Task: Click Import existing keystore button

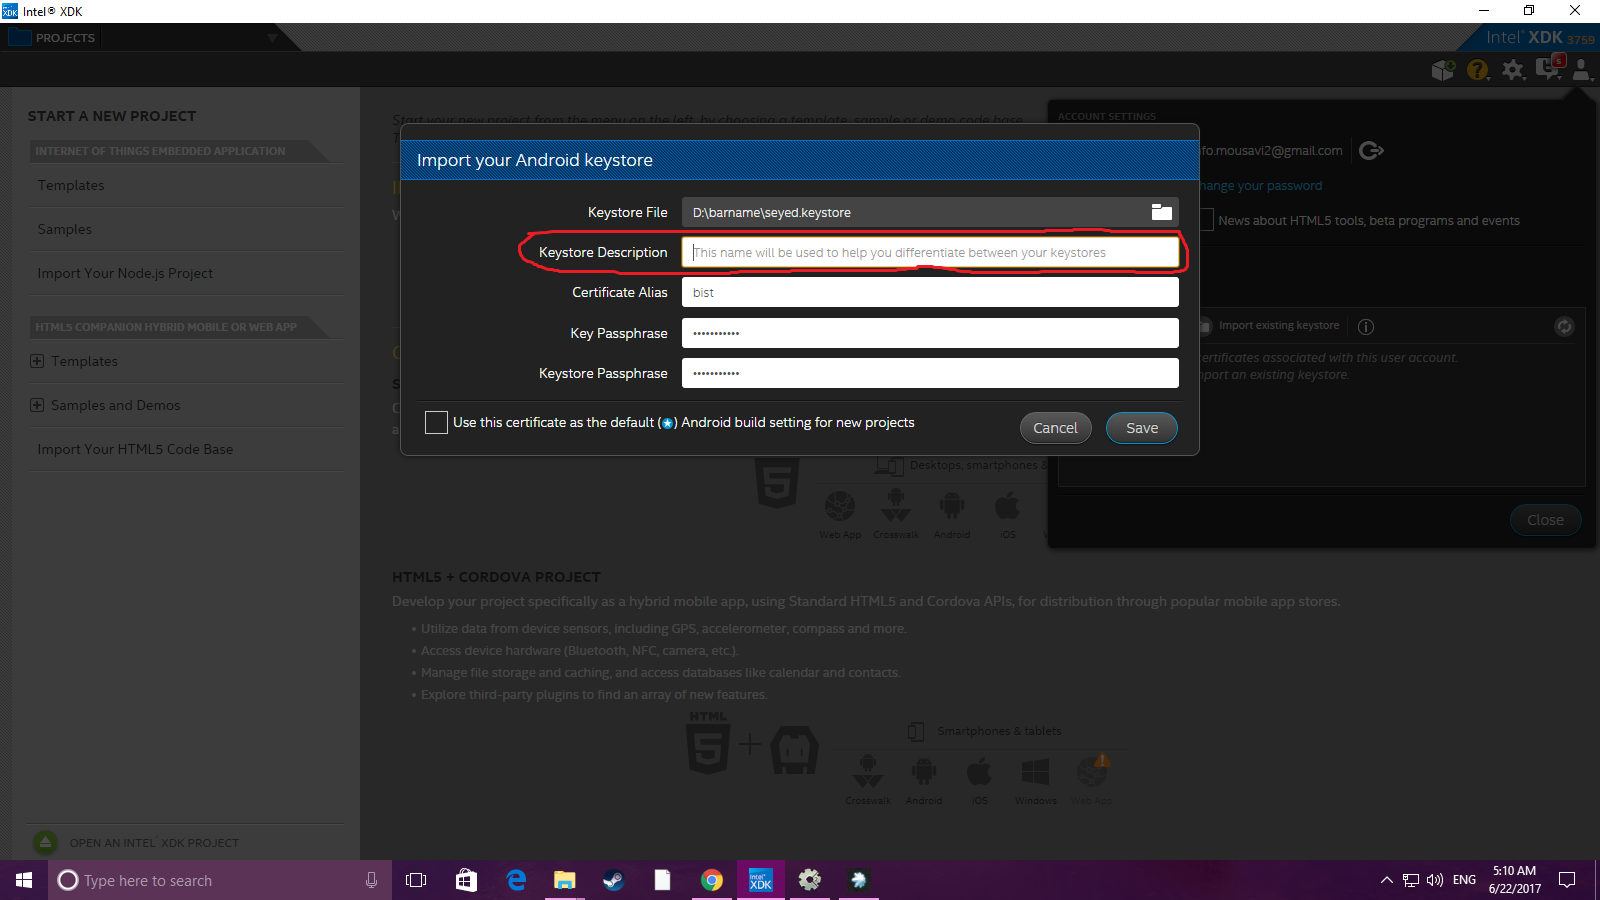Action: coord(1271,326)
